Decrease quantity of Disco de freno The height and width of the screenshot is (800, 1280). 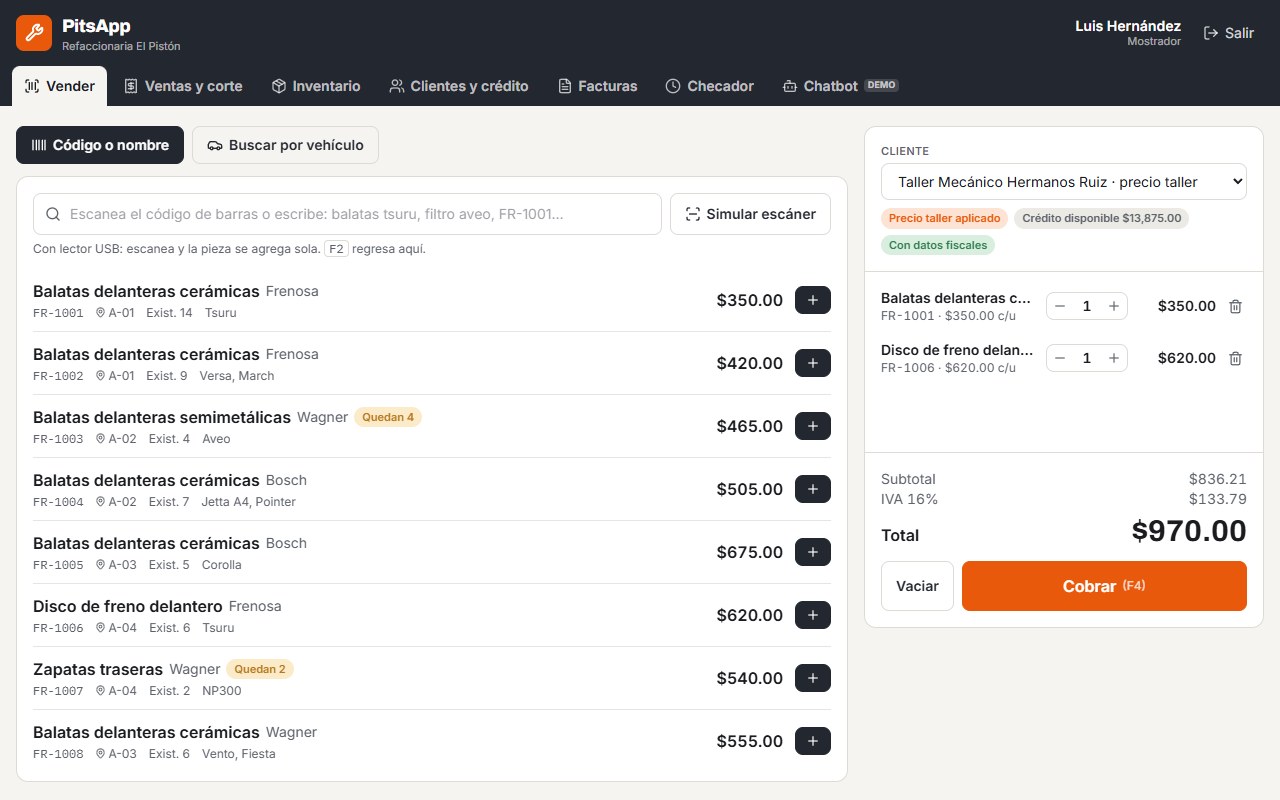point(1060,358)
